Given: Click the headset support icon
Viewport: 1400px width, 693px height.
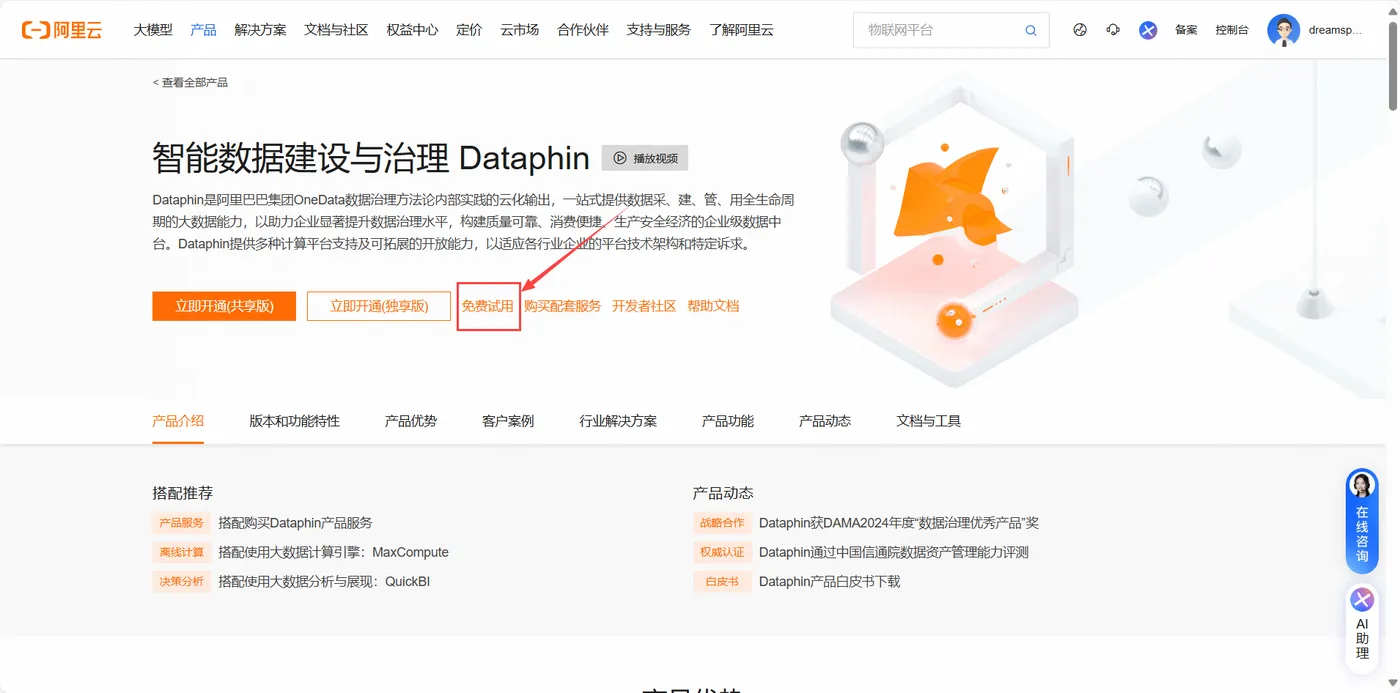Looking at the screenshot, I should coord(1113,30).
